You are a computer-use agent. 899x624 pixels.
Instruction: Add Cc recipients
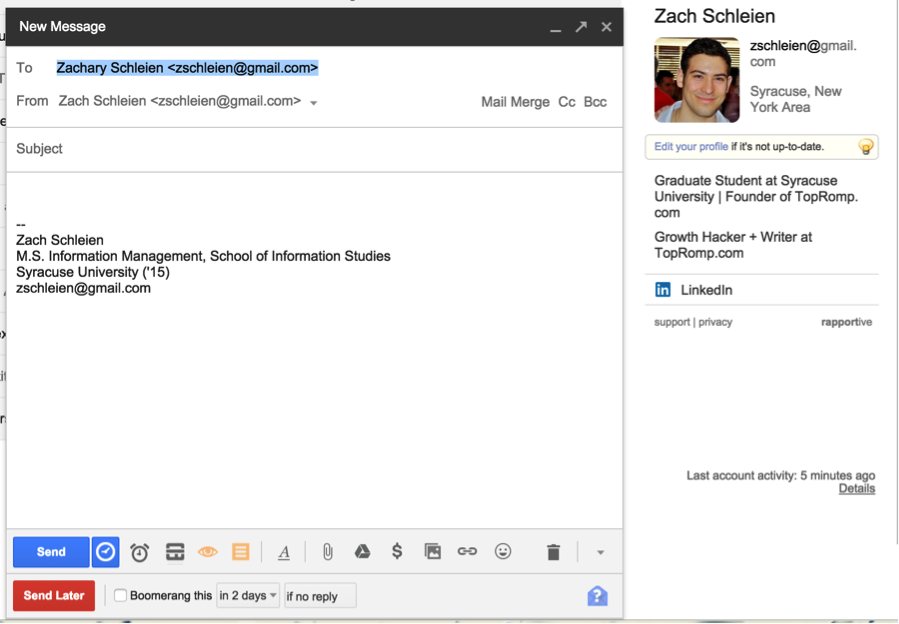pos(566,102)
